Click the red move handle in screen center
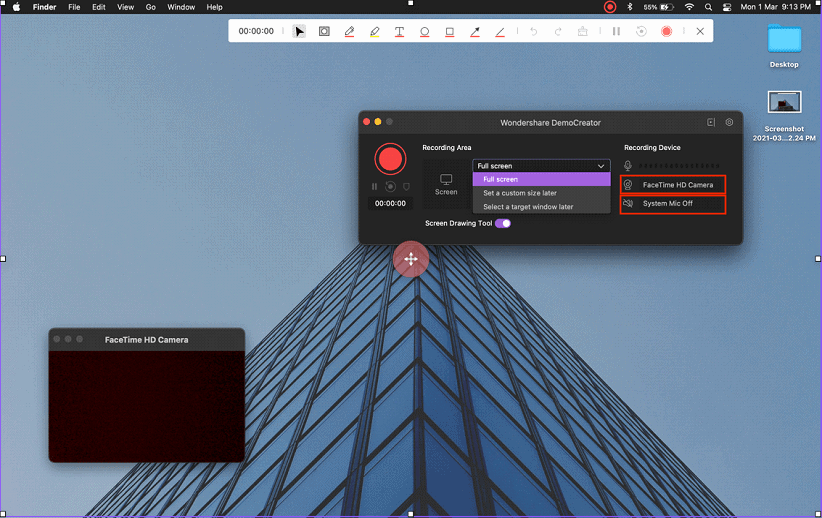Screen dimensions: 822x518 tap(411, 258)
